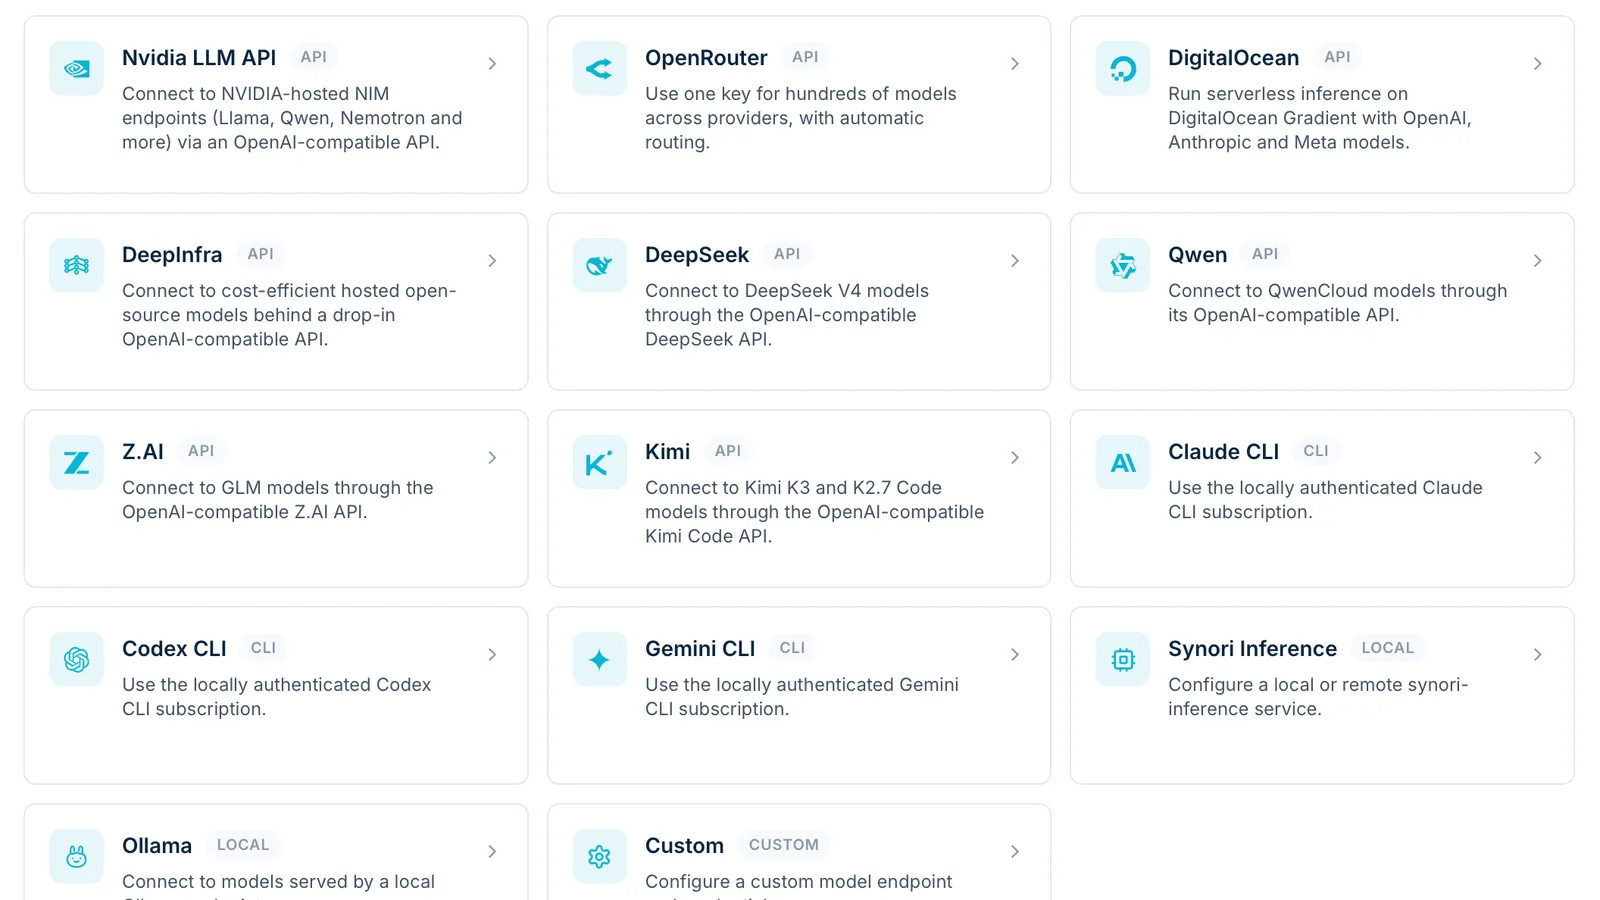Click the Custom provider gear icon
This screenshot has width=1600, height=900.
point(600,856)
